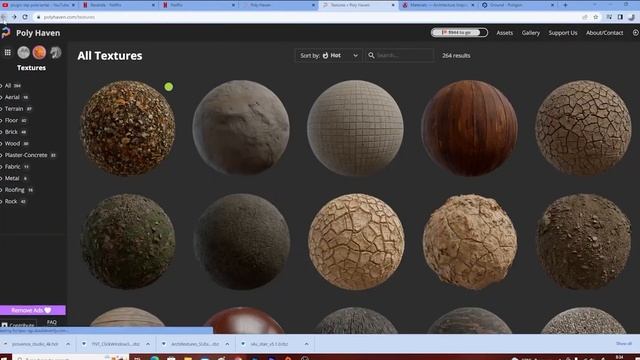Bookmark the page with the star icon
The image size is (640, 360).
(x=596, y=17)
